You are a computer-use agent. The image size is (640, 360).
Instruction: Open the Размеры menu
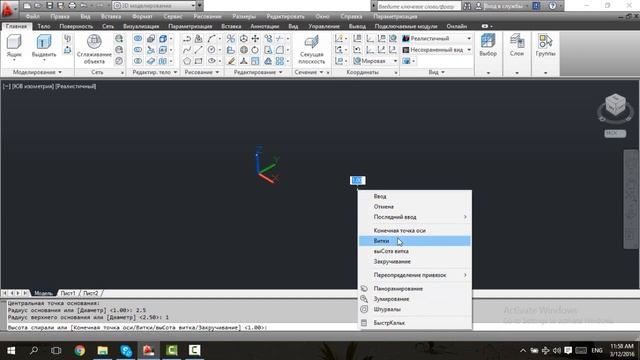tap(244, 16)
